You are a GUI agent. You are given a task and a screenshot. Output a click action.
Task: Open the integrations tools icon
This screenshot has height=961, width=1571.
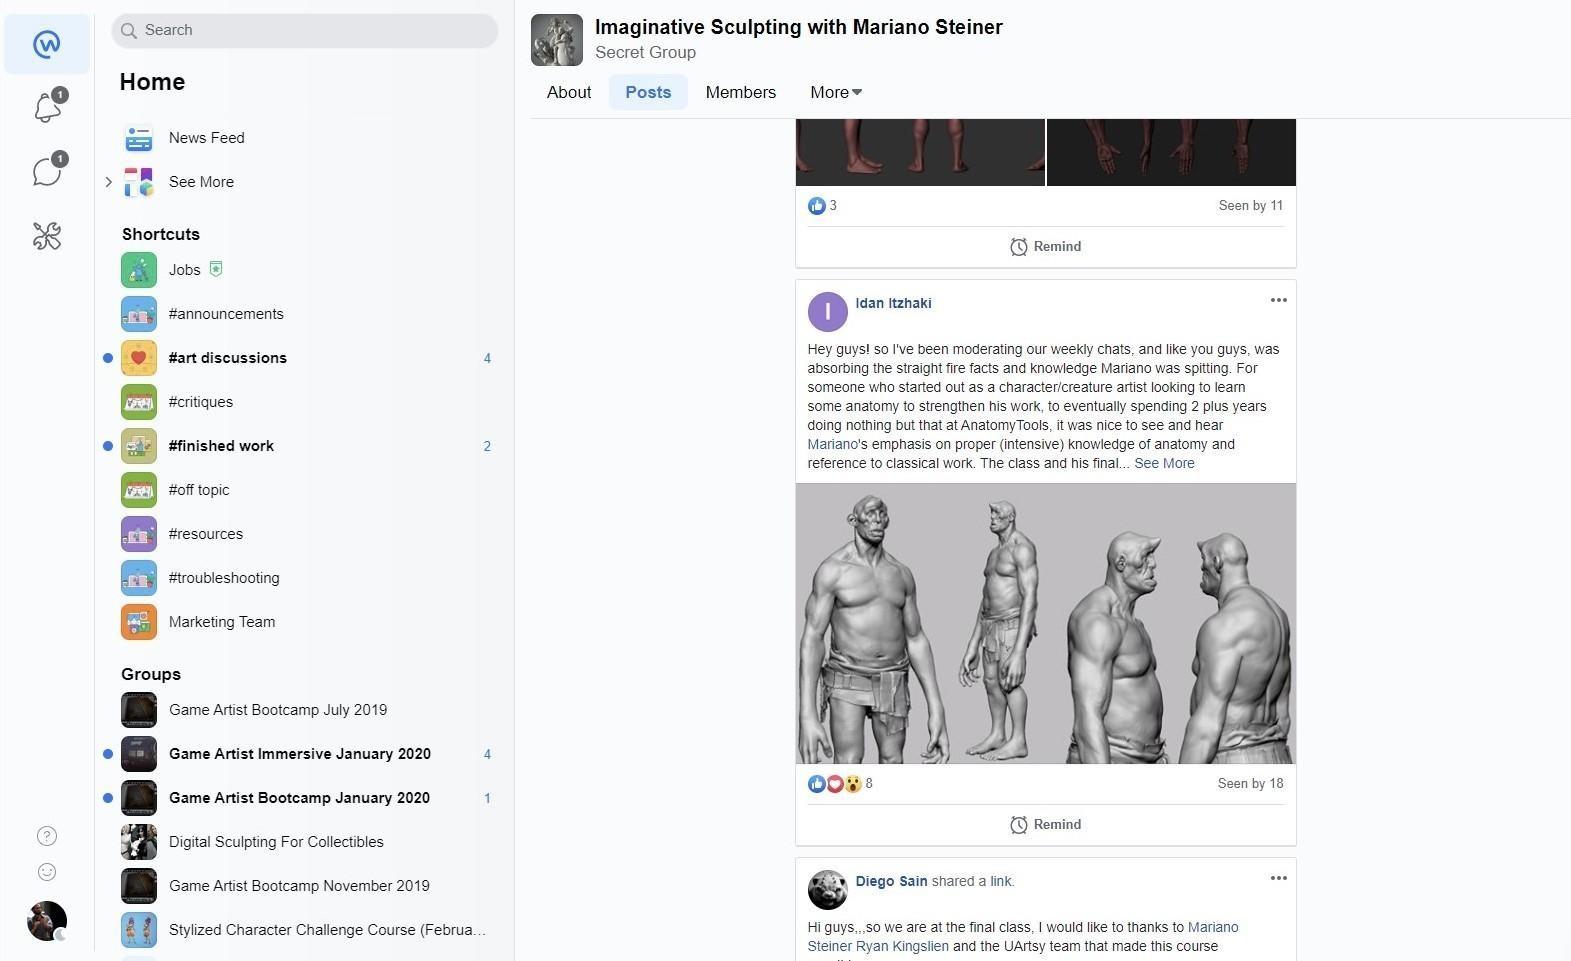(x=47, y=236)
